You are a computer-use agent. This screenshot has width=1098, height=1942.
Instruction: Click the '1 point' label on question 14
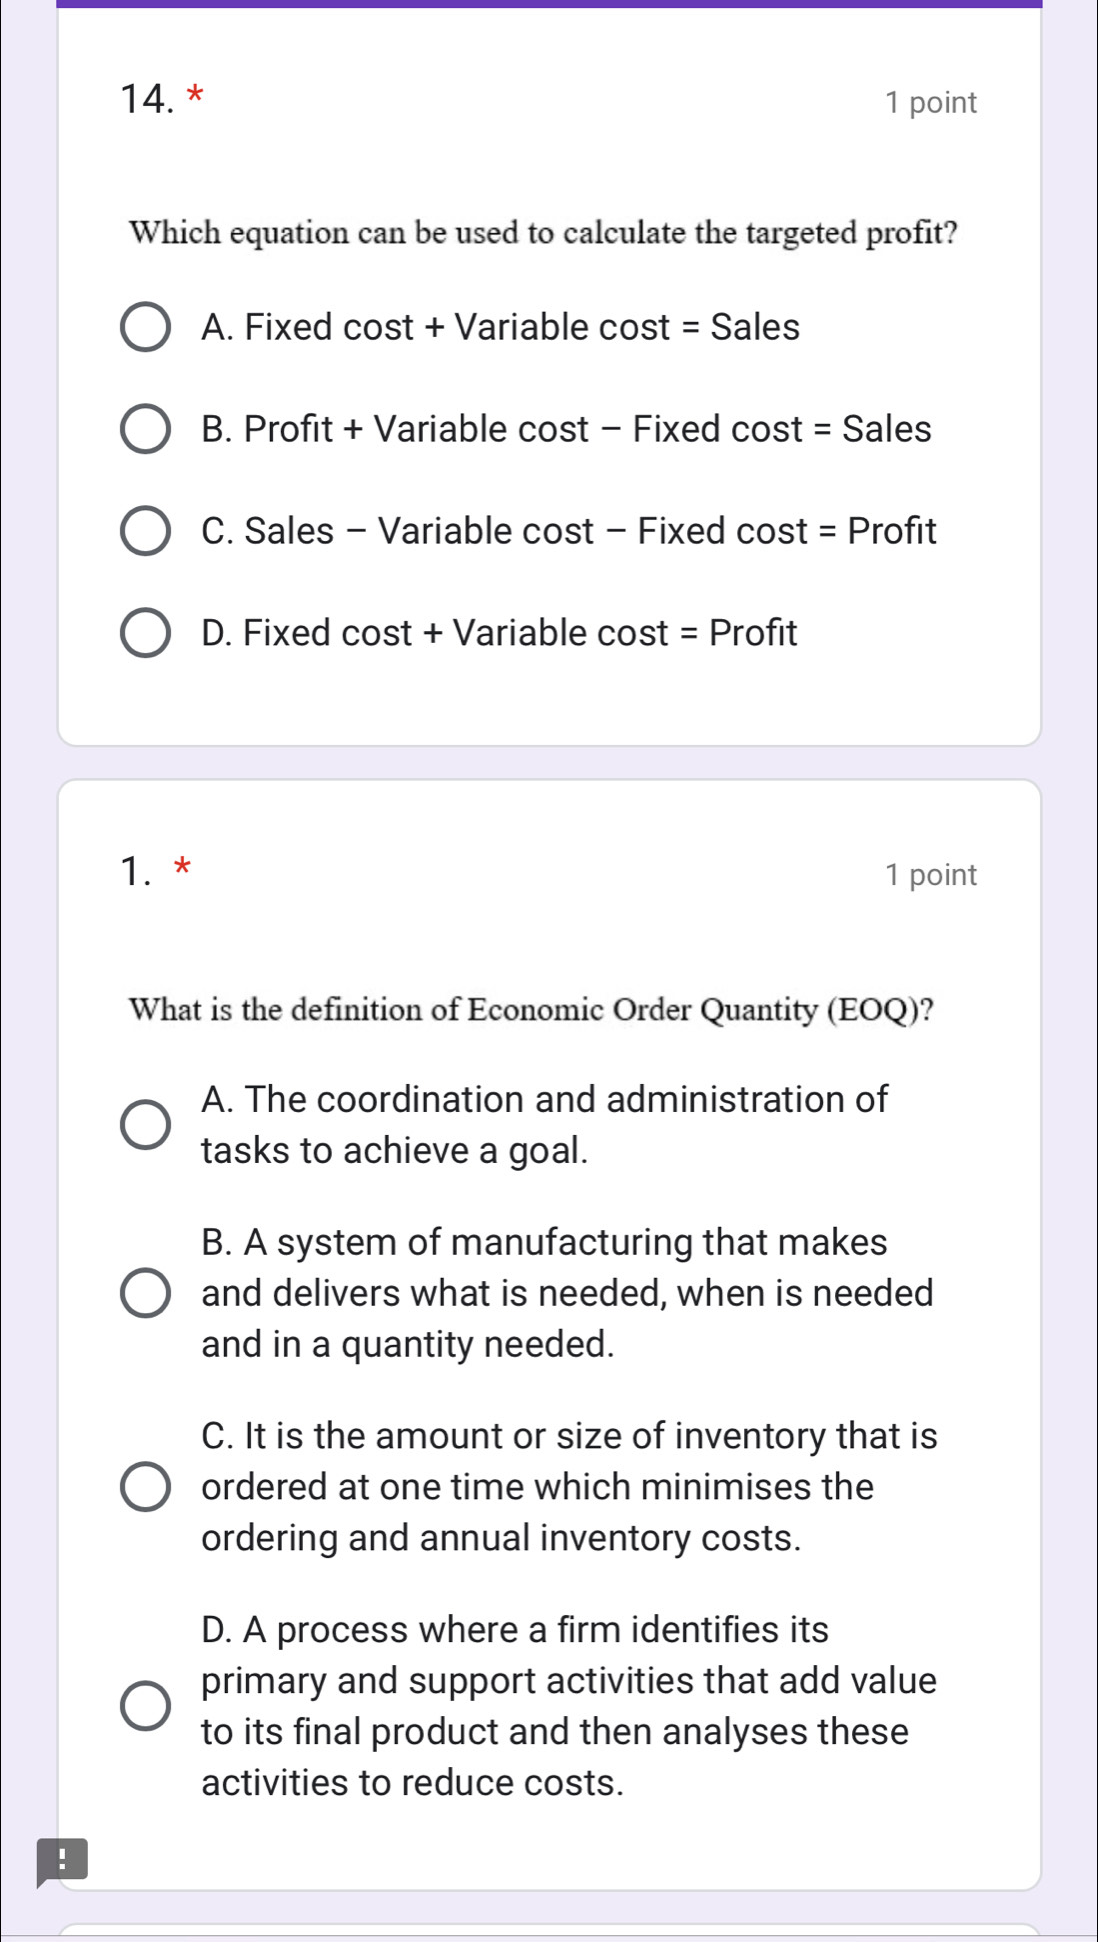coord(930,103)
